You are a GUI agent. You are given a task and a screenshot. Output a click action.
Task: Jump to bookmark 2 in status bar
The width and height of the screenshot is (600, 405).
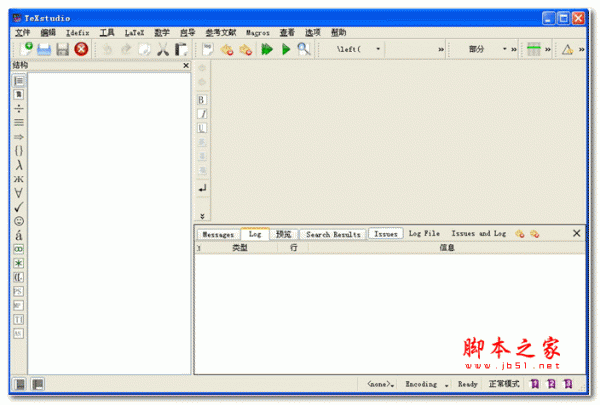pyautogui.click(x=551, y=384)
